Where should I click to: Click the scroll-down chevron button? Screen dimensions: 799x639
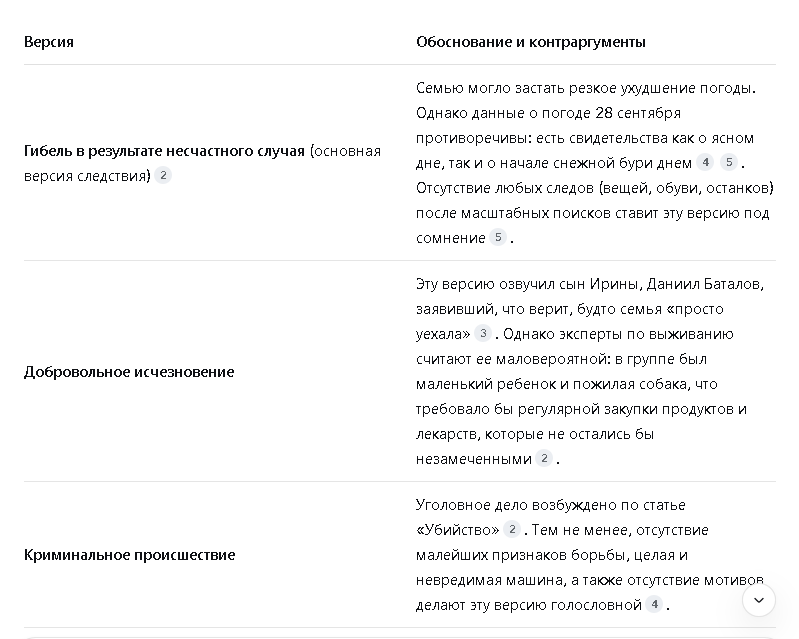pyautogui.click(x=759, y=600)
